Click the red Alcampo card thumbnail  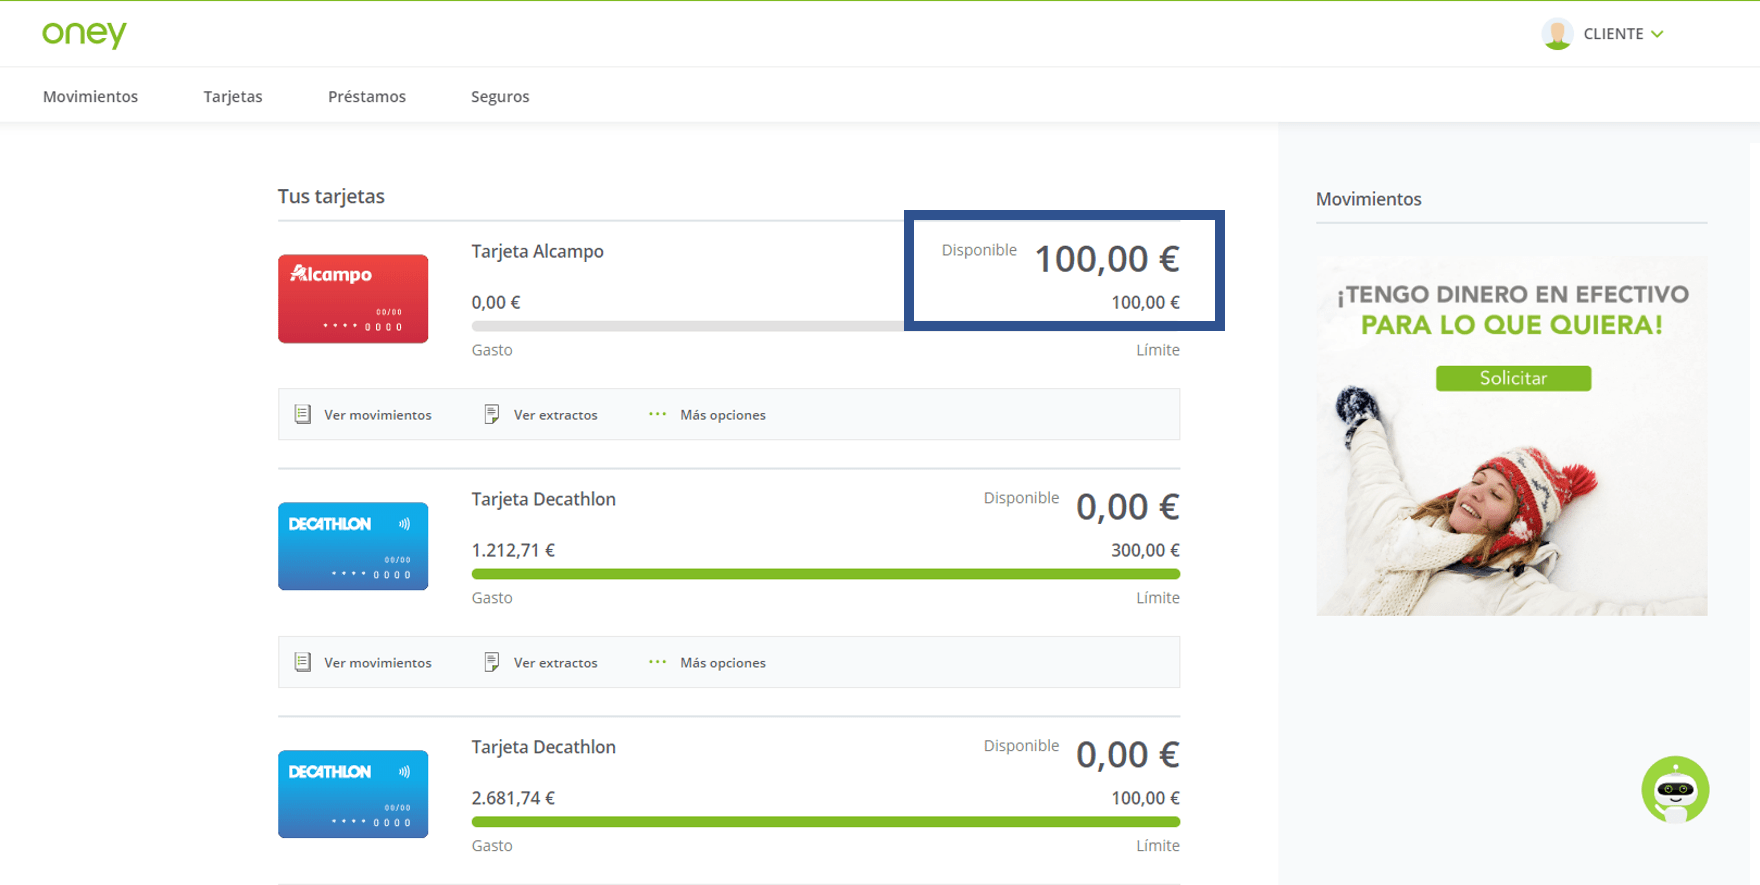[353, 298]
